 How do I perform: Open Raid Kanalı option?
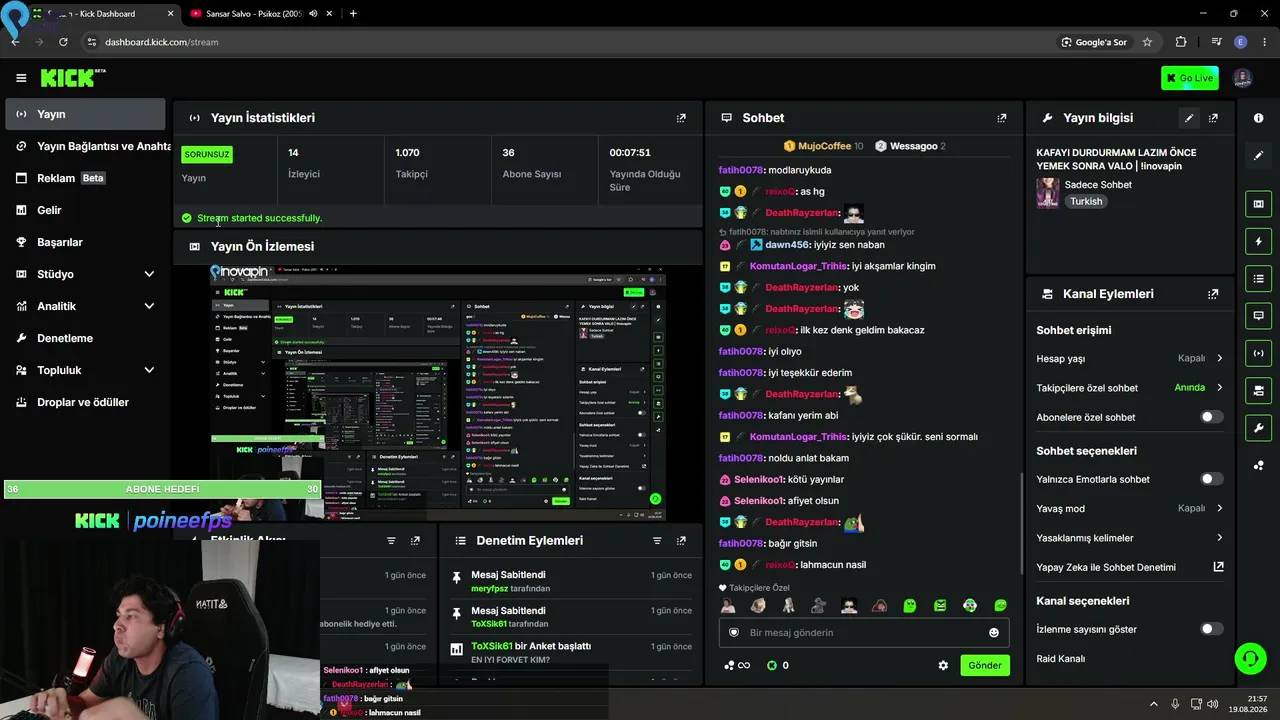click(x=1130, y=659)
